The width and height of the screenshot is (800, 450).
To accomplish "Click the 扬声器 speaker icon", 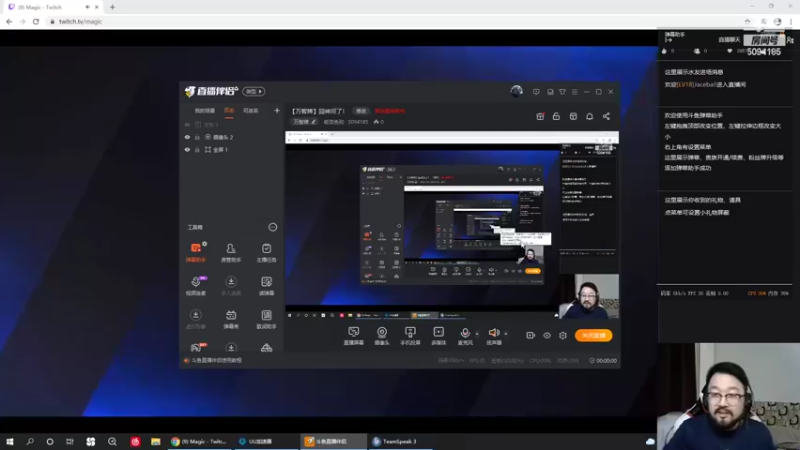I will [x=493, y=333].
